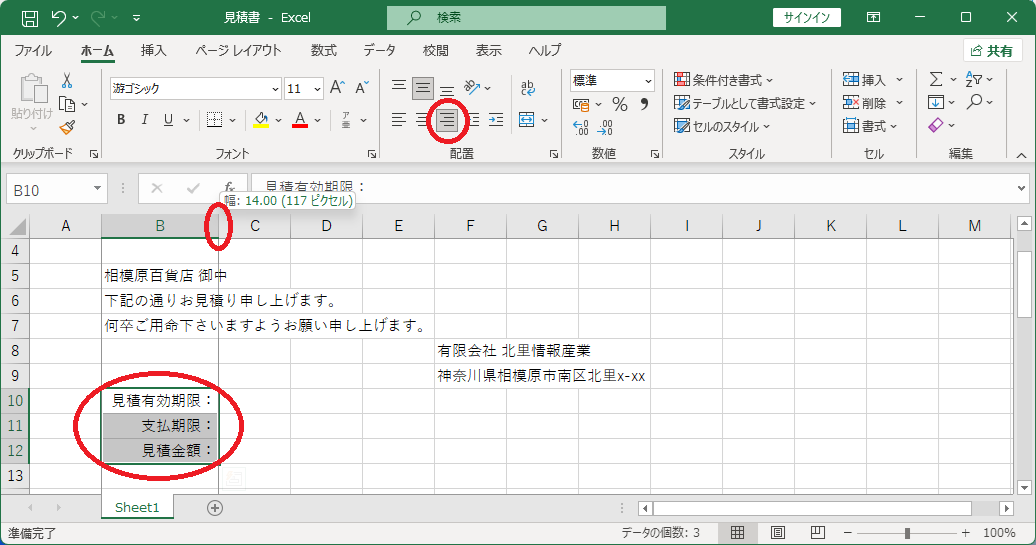The height and width of the screenshot is (545, 1036).
Task: Toggle Italic formatting
Action: pos(145,120)
